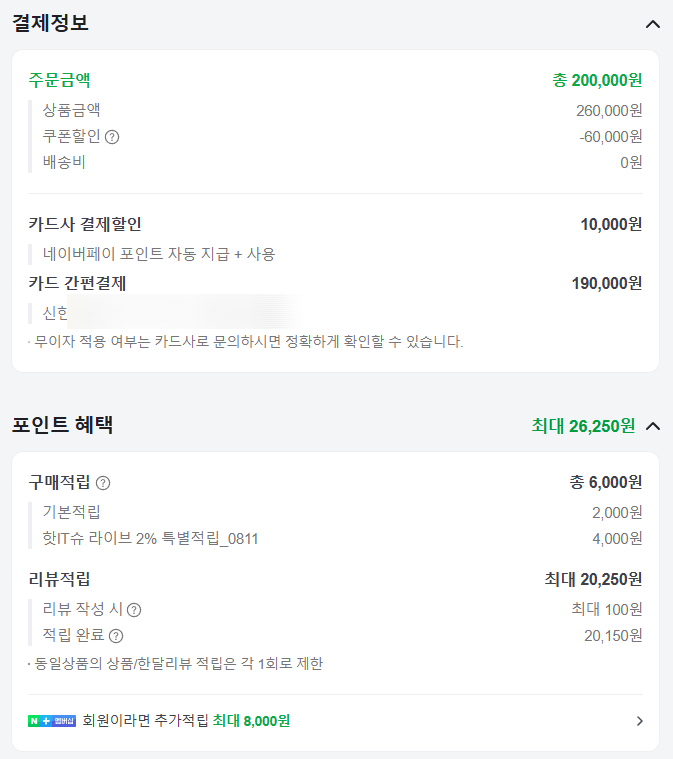This screenshot has height=759, width=673.
Task: Collapse the 포인트 혜택 section chevron
Action: [653, 426]
